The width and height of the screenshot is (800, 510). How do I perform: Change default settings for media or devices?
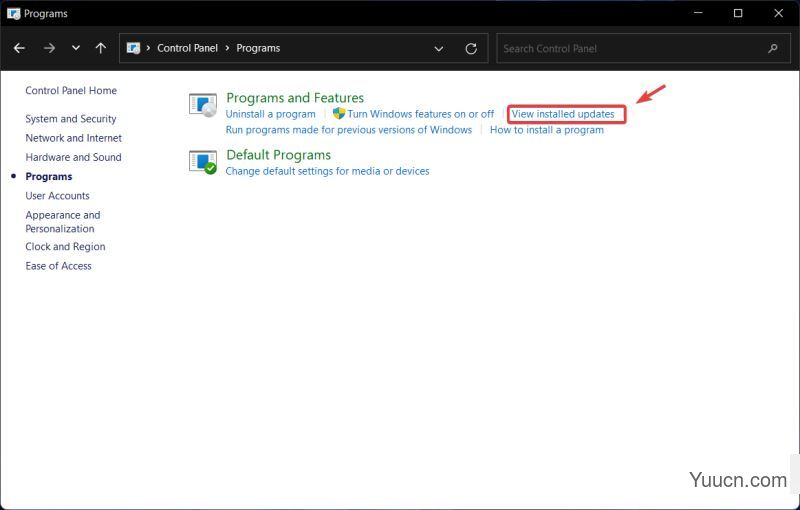[x=327, y=171]
